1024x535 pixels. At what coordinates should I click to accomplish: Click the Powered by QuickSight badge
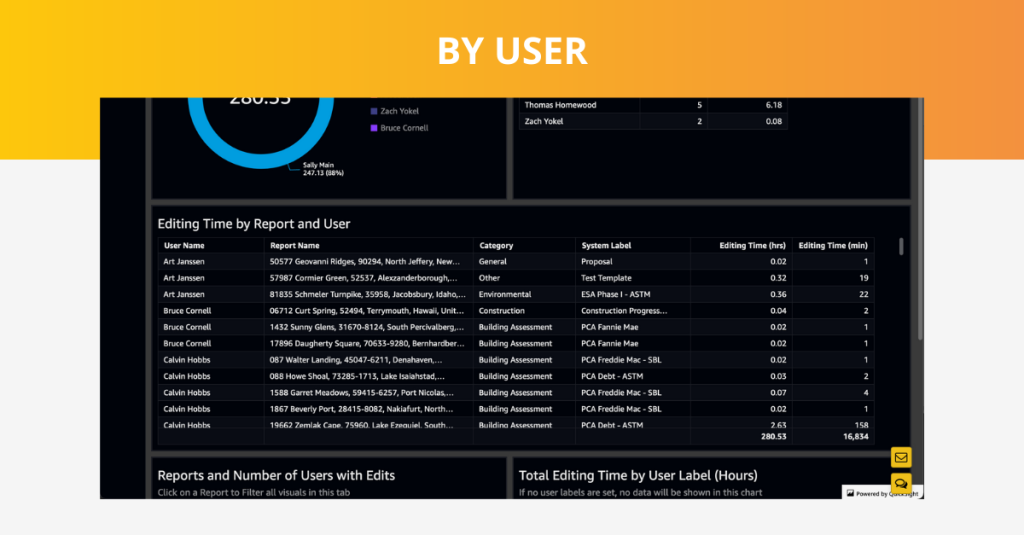pyautogui.click(x=882, y=493)
